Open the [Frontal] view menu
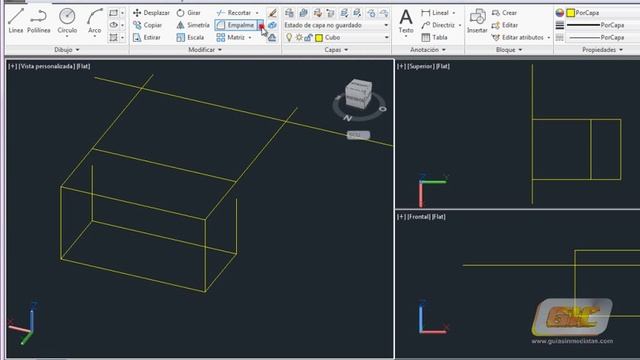 pyautogui.click(x=418, y=217)
